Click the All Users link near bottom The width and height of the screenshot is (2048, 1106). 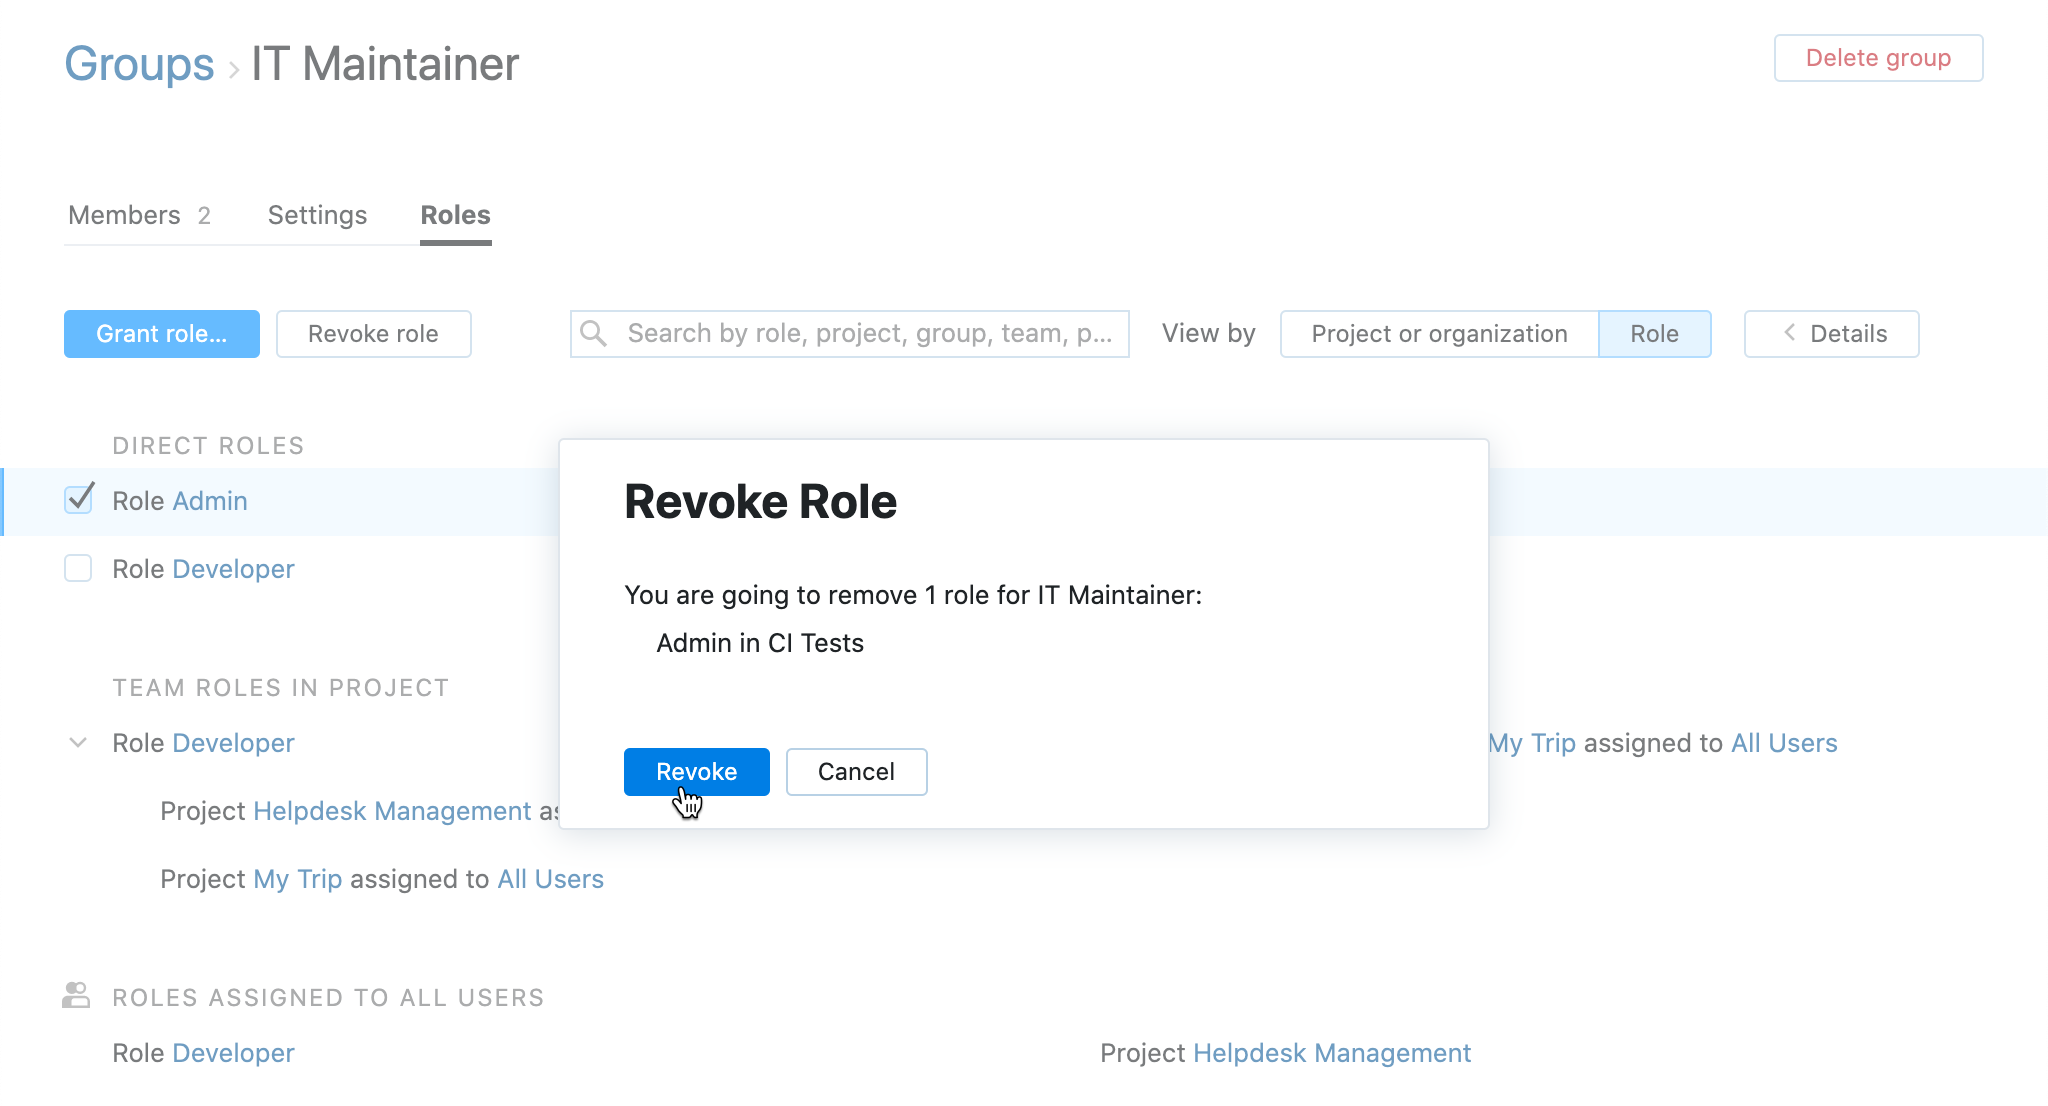coord(550,878)
